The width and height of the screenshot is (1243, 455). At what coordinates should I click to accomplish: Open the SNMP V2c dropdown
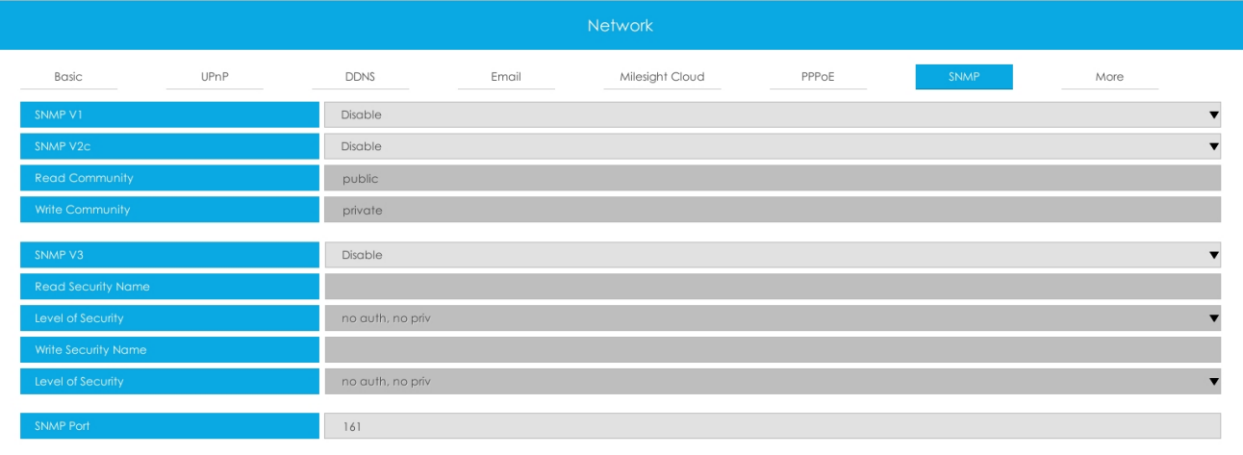[x=772, y=146]
